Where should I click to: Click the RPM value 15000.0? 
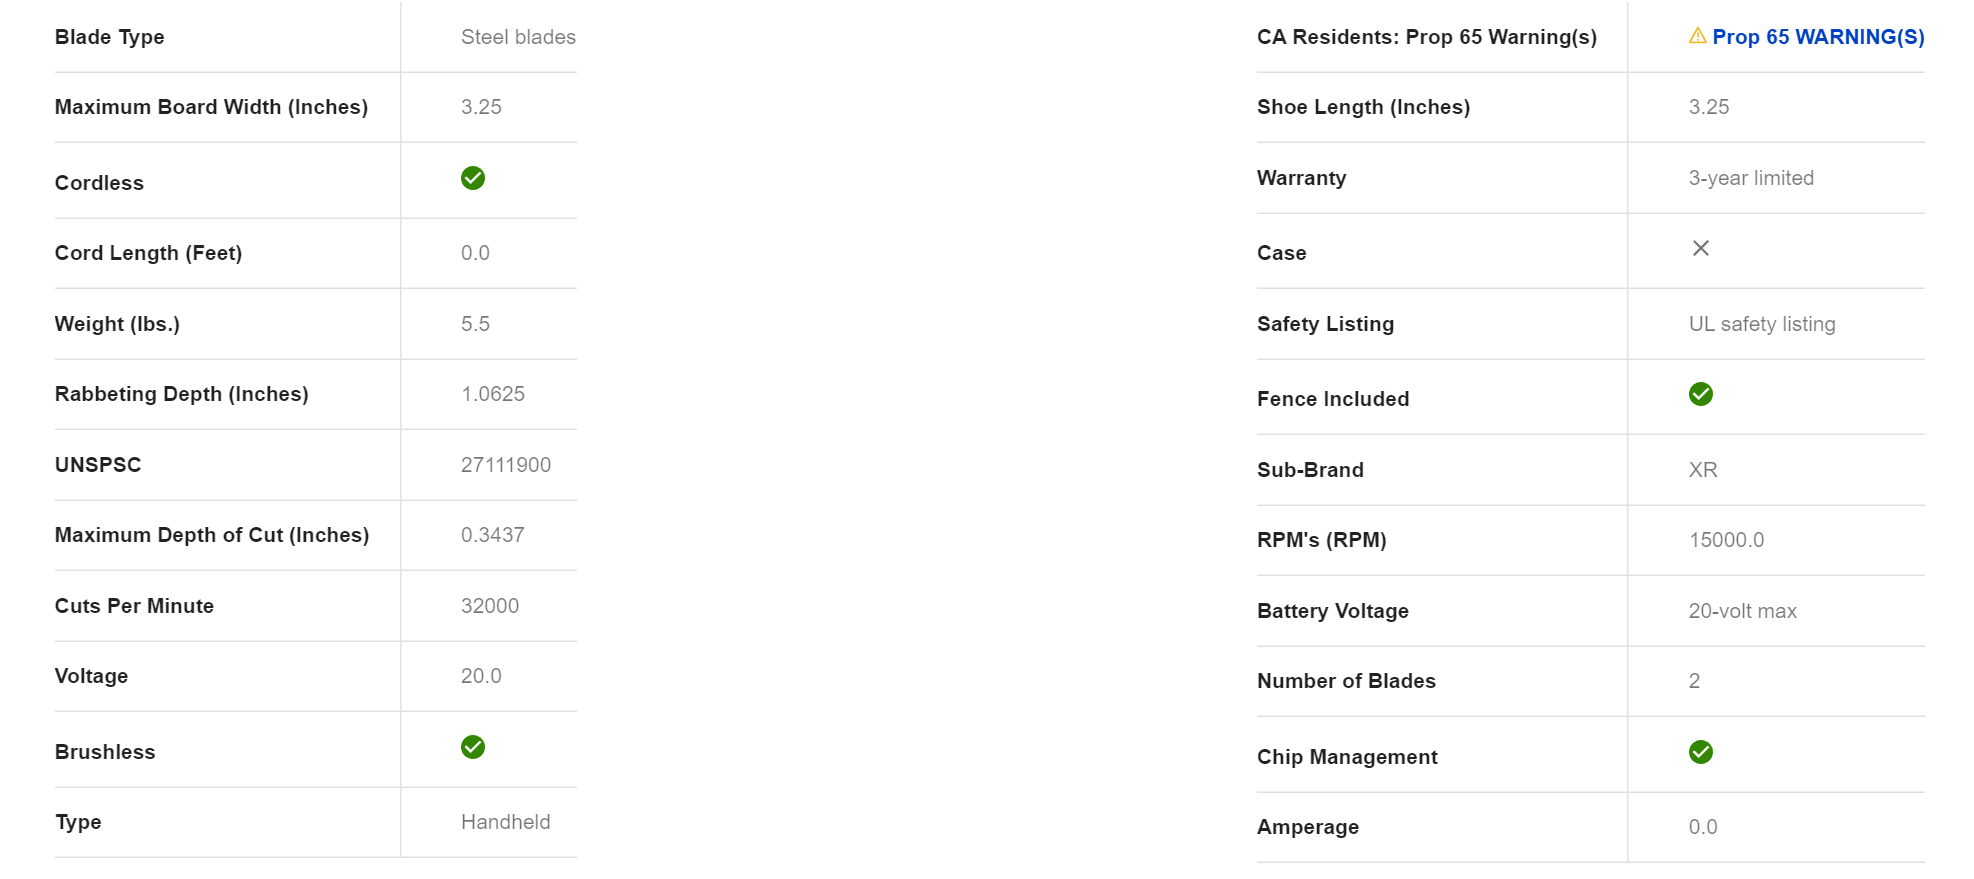[x=1726, y=540]
